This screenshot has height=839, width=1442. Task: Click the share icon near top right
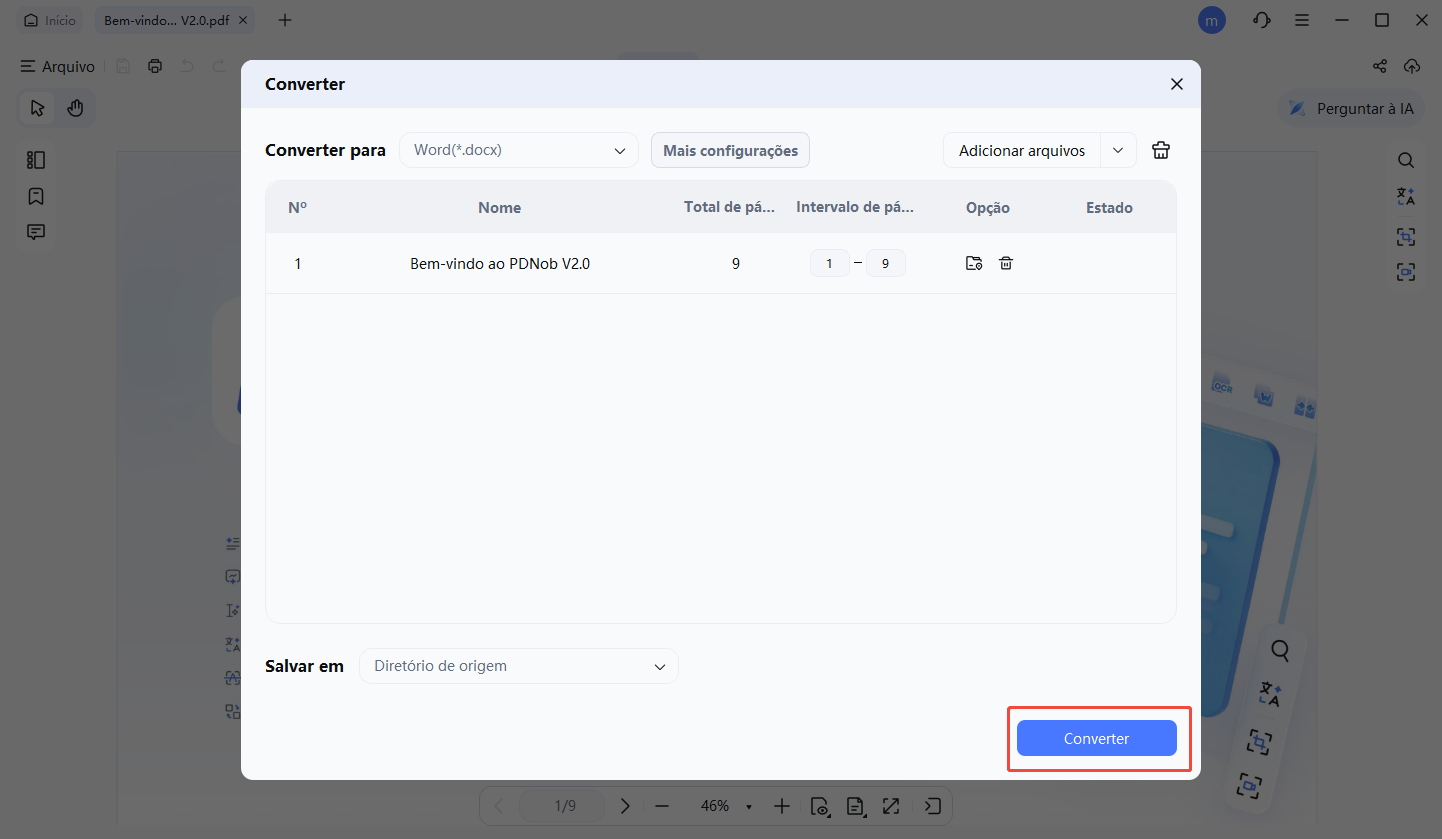tap(1380, 66)
